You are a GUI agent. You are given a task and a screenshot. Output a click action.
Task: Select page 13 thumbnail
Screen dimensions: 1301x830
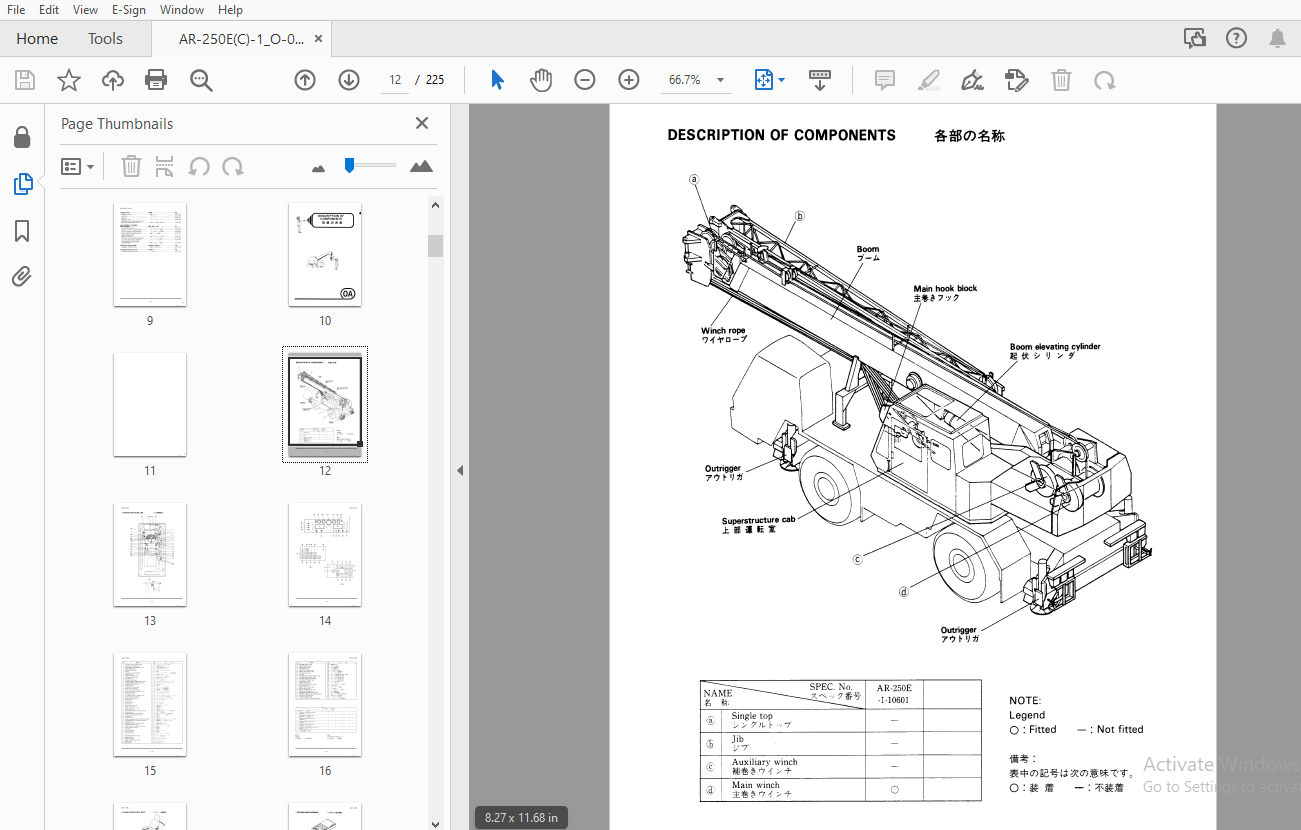click(x=150, y=555)
